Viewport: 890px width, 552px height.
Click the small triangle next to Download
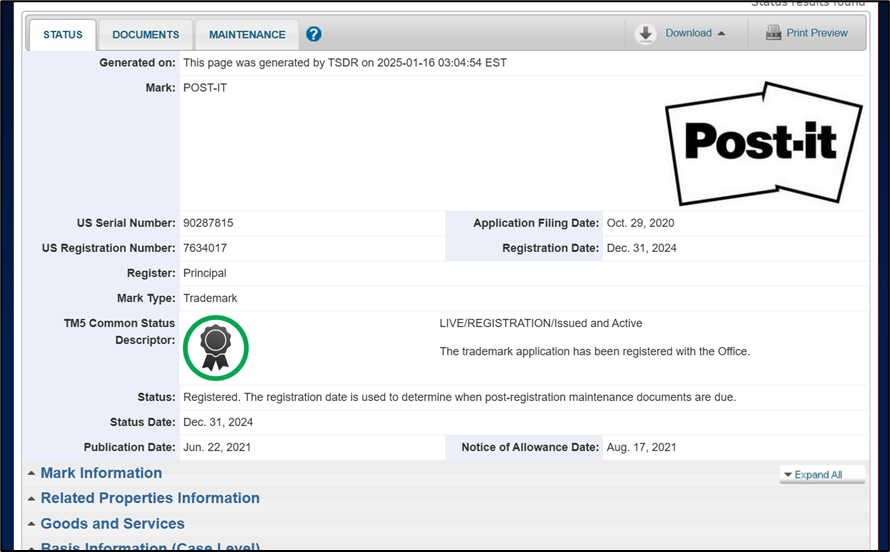(721, 33)
